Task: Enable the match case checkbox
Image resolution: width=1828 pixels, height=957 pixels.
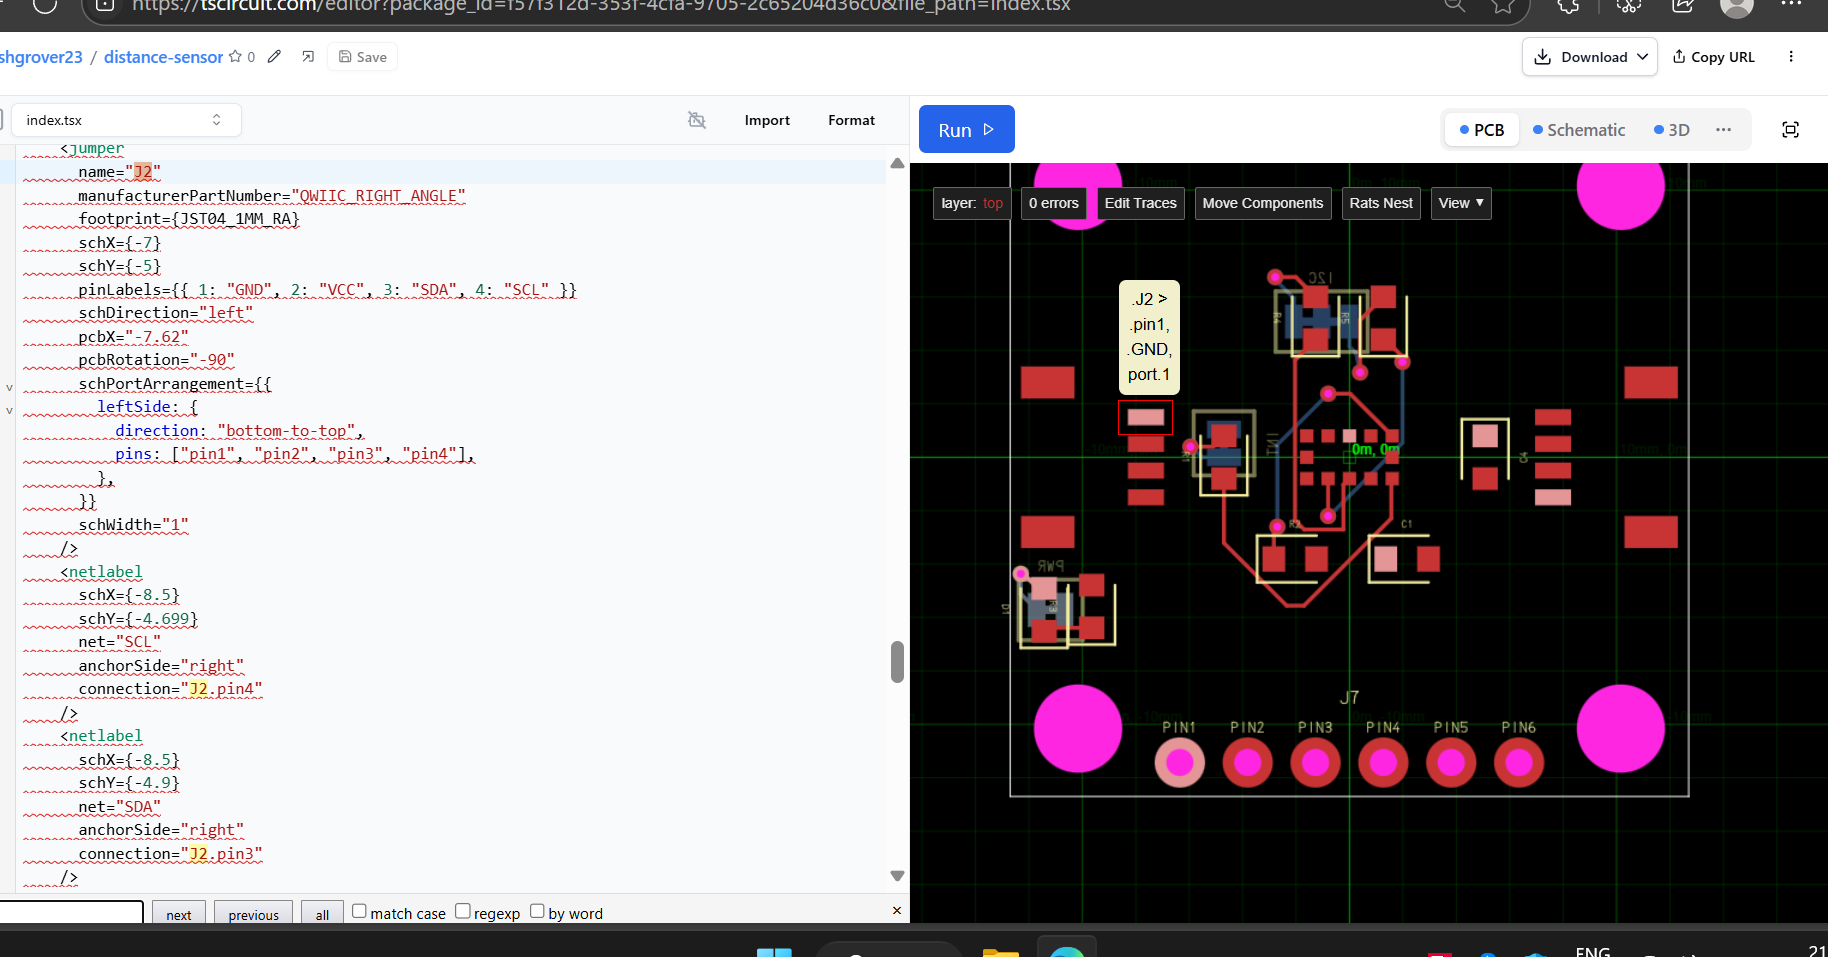Action: click(359, 911)
